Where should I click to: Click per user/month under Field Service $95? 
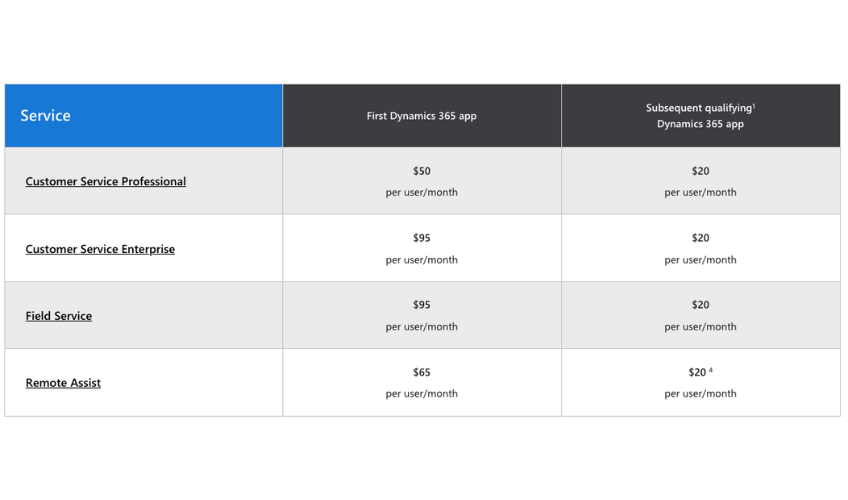click(x=421, y=327)
